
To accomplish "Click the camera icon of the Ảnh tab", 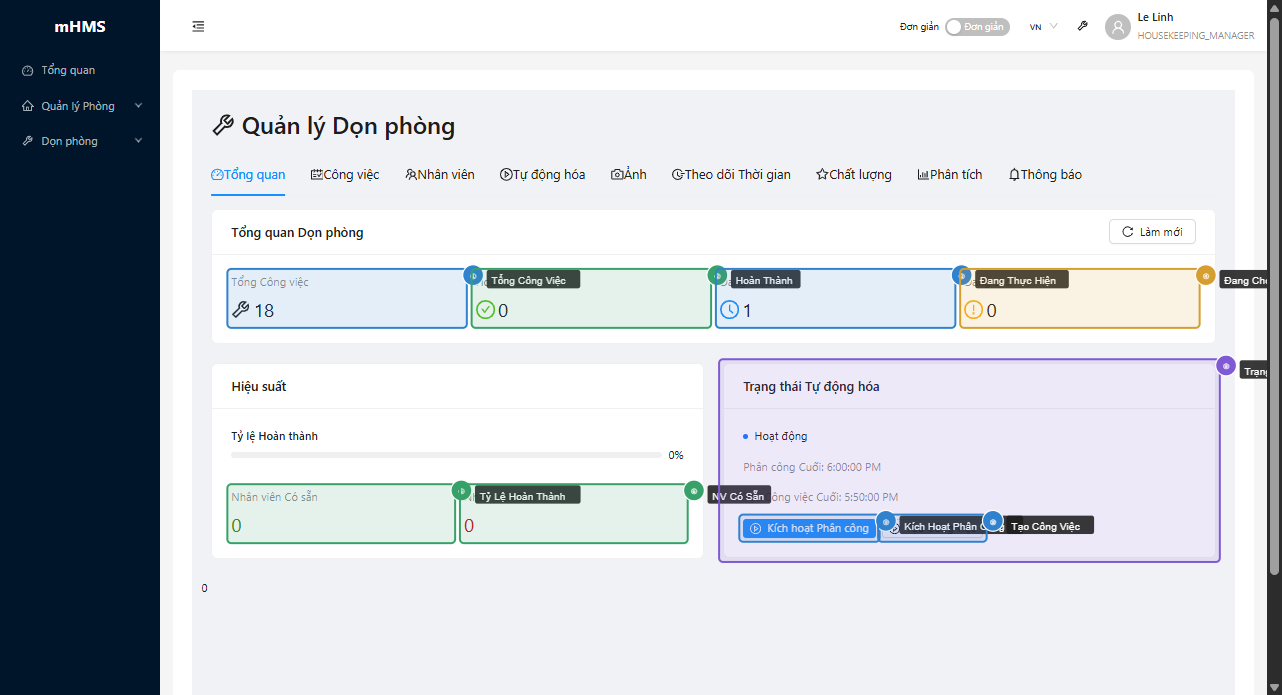I will pos(617,175).
